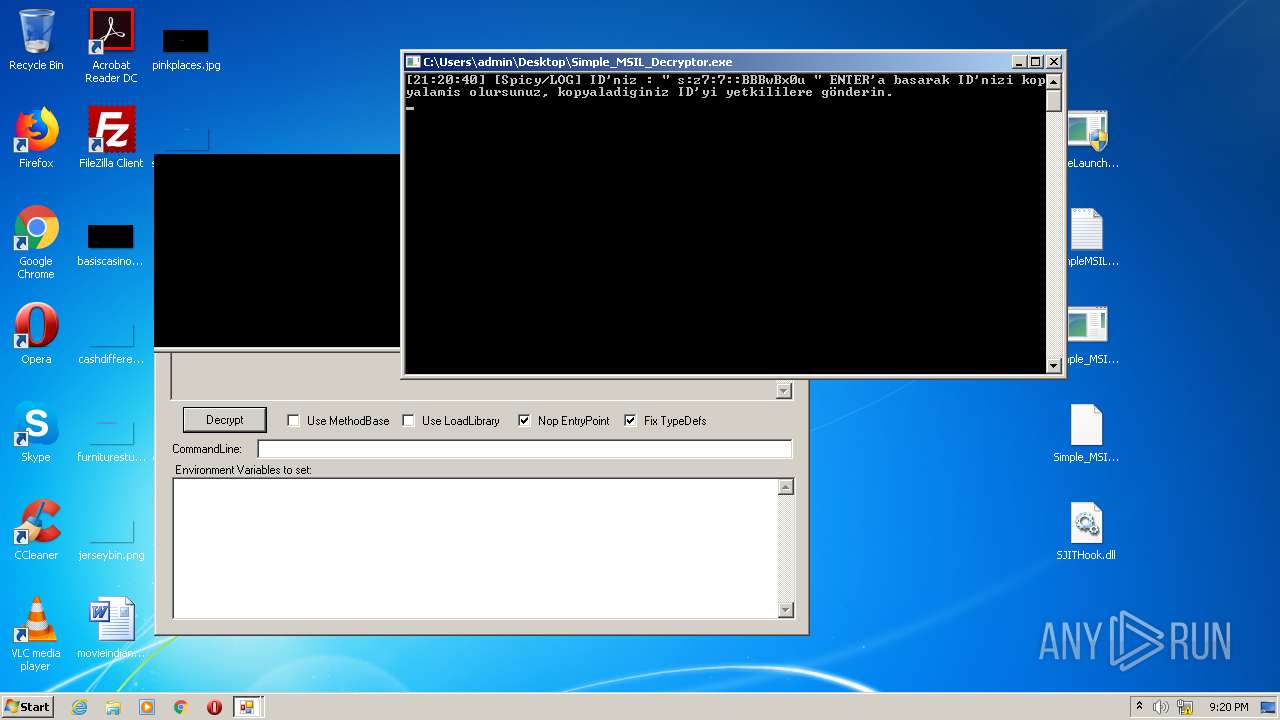Open SJITHook.dll desktop file
1280x720 pixels.
click(1086, 530)
